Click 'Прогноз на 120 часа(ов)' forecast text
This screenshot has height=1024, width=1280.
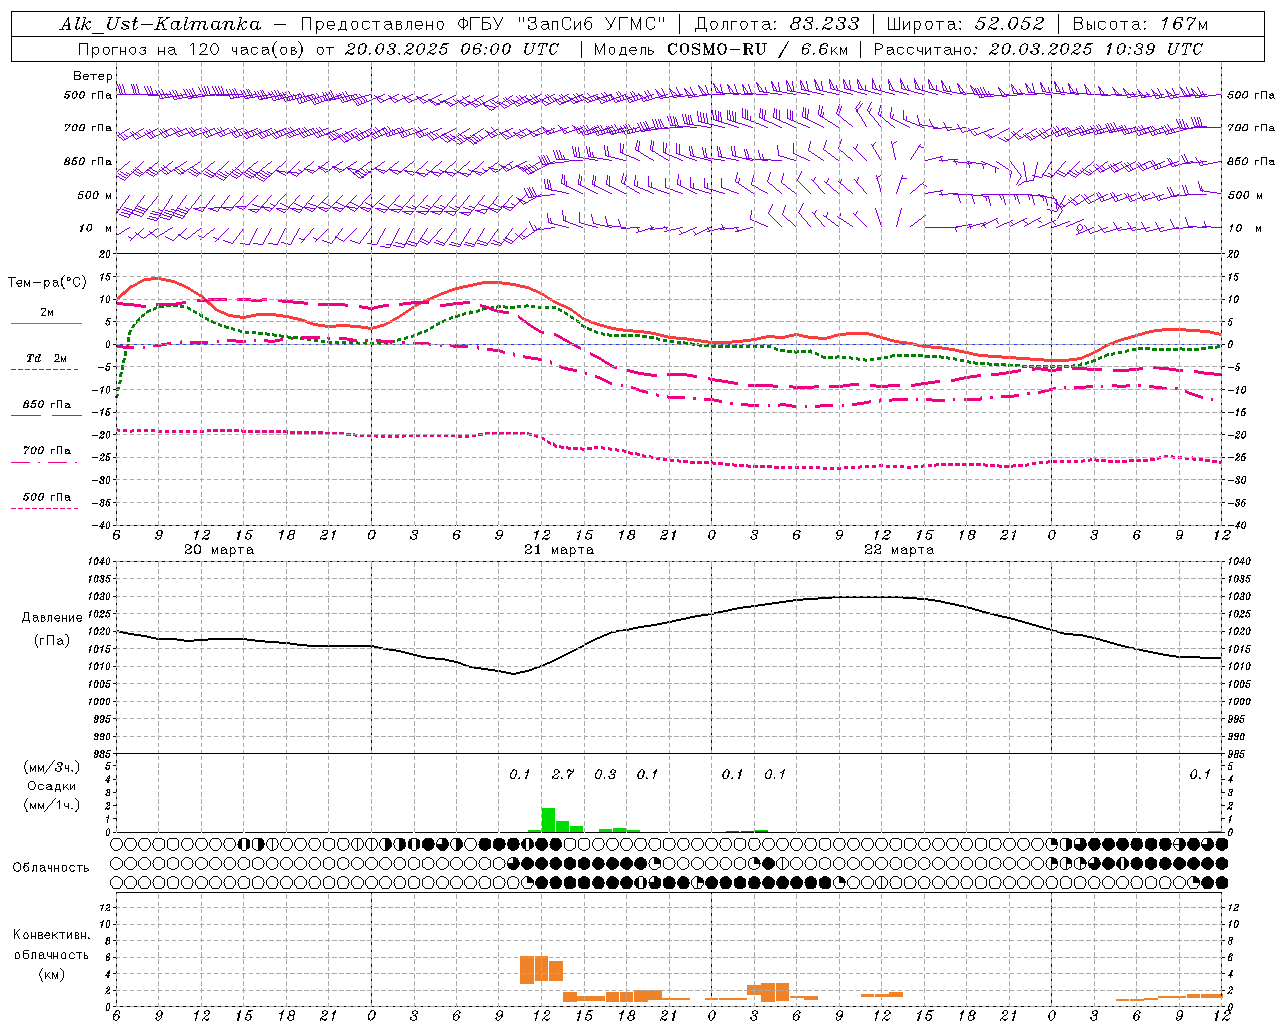click(x=190, y=49)
